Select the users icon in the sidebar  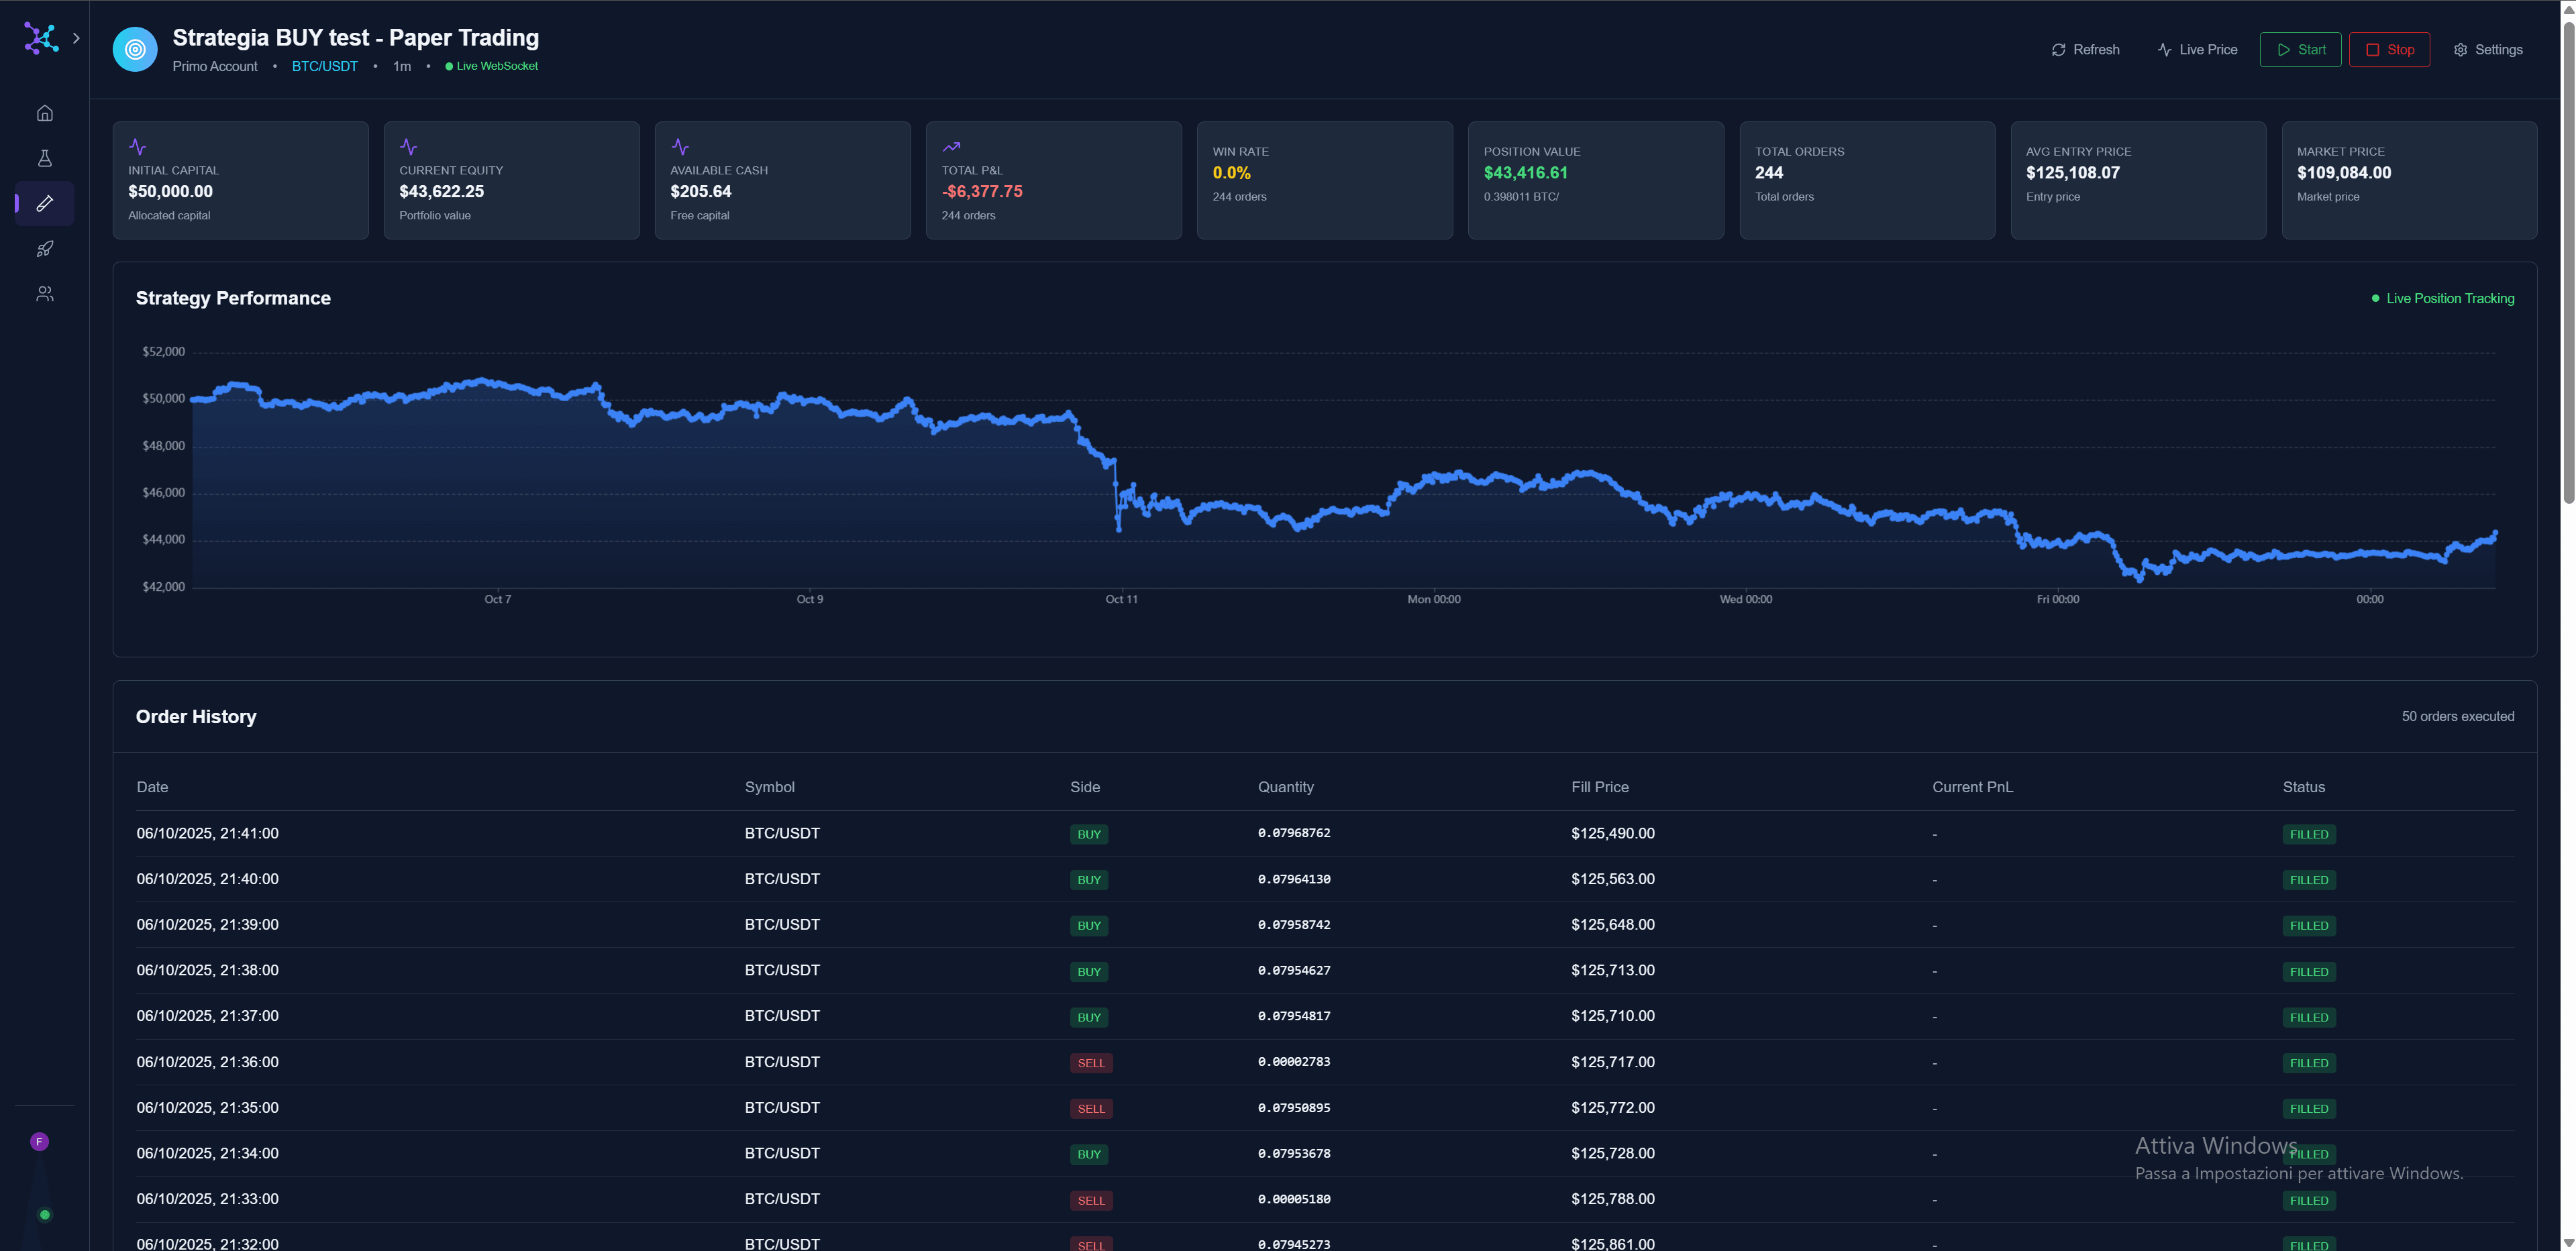pos(44,293)
